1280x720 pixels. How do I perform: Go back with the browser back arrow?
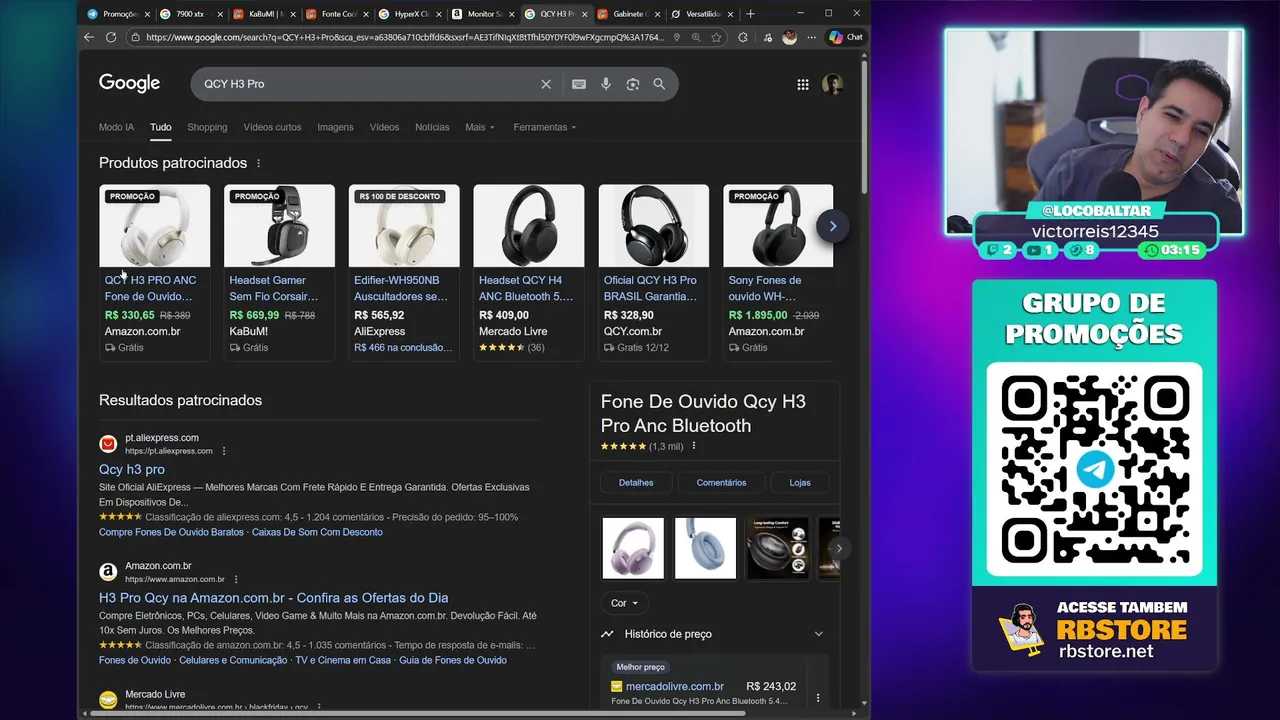click(x=89, y=37)
